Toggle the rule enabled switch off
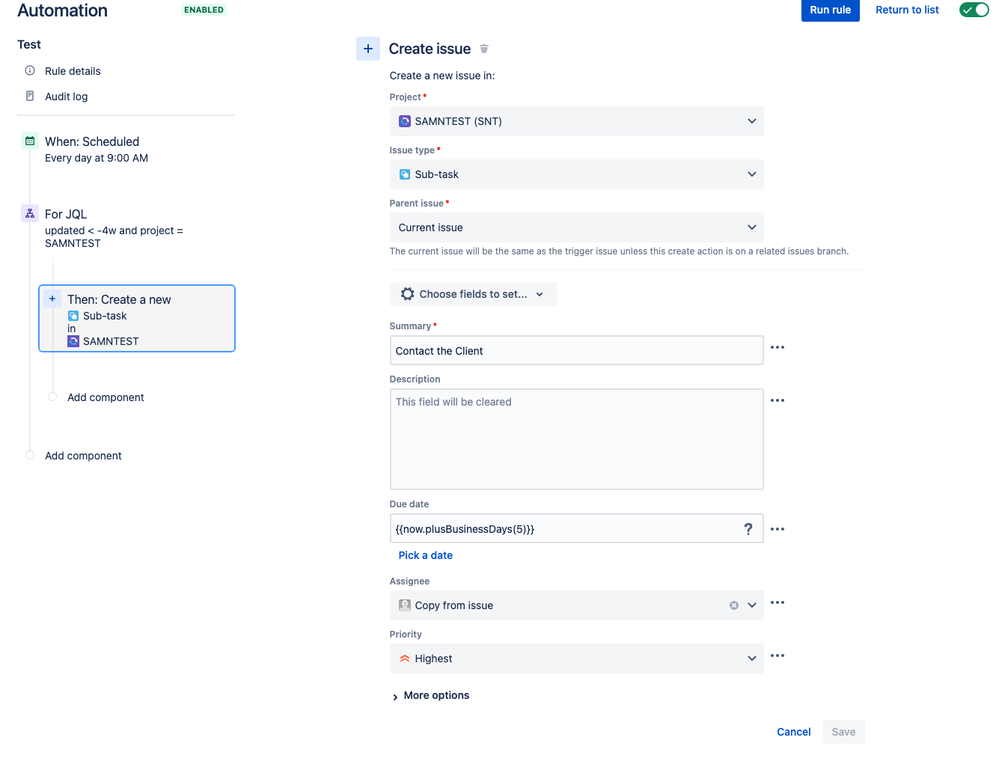Viewport: 999px width, 758px height. point(974,10)
